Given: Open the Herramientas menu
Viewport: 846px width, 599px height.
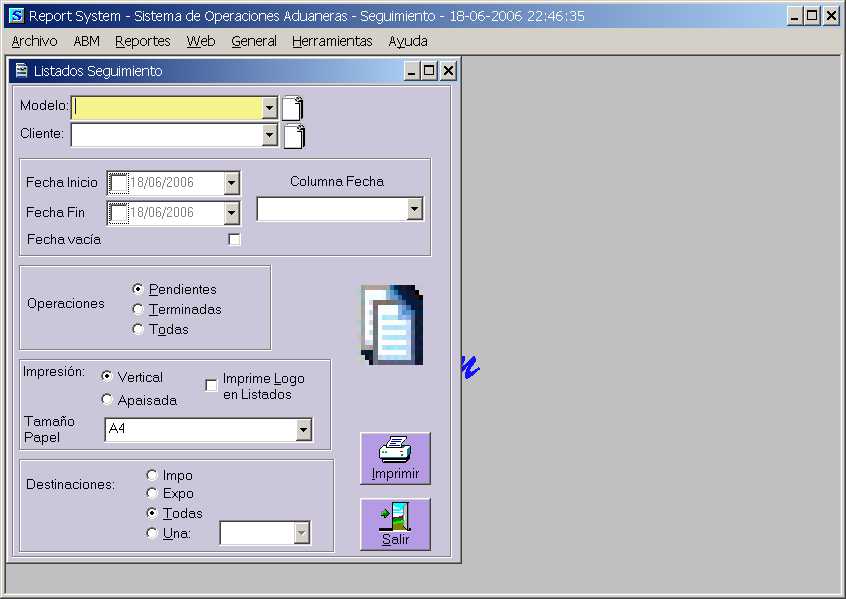Looking at the screenshot, I should click(x=332, y=41).
